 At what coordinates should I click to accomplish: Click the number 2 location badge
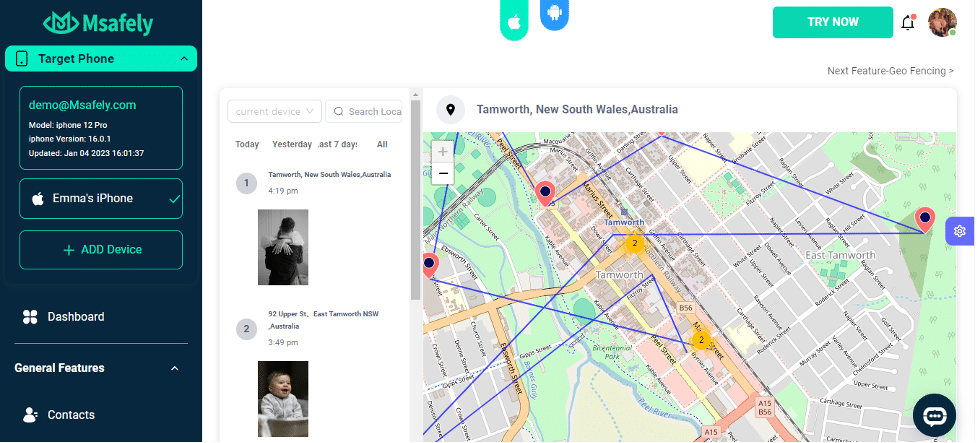(x=246, y=329)
